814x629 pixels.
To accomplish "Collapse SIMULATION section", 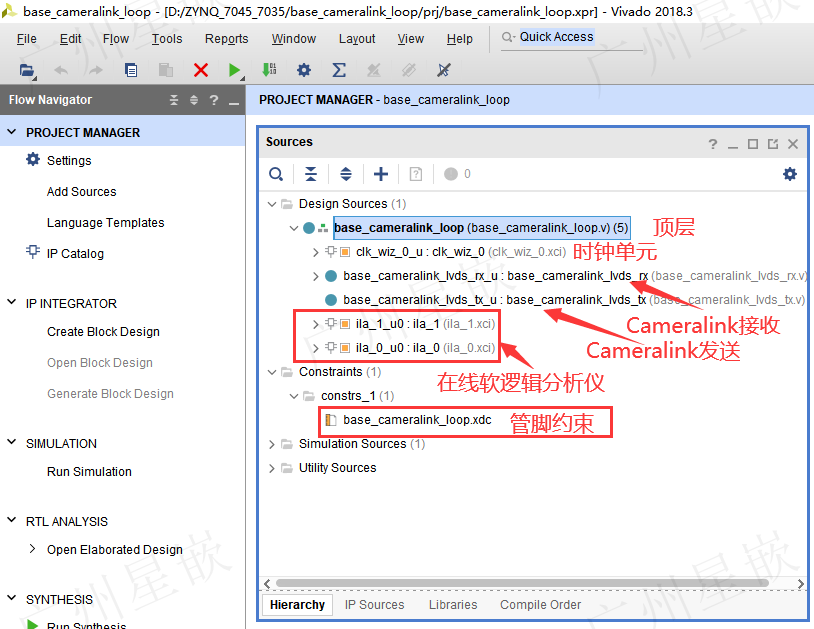I will click(11, 442).
